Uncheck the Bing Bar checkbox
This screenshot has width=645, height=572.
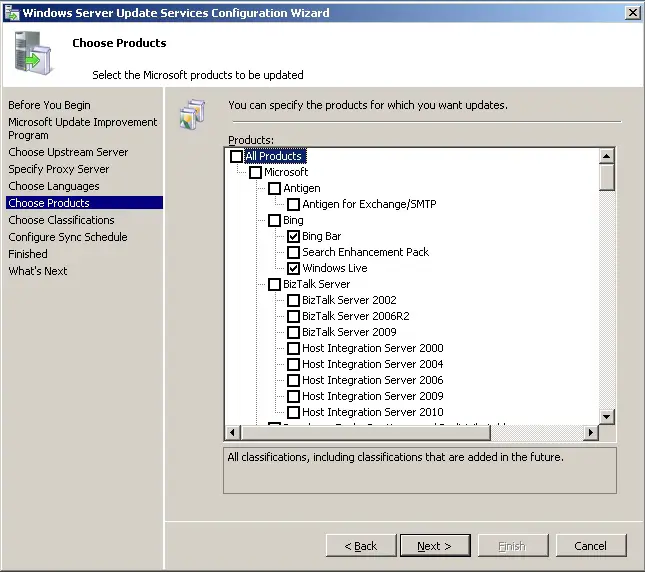(293, 236)
